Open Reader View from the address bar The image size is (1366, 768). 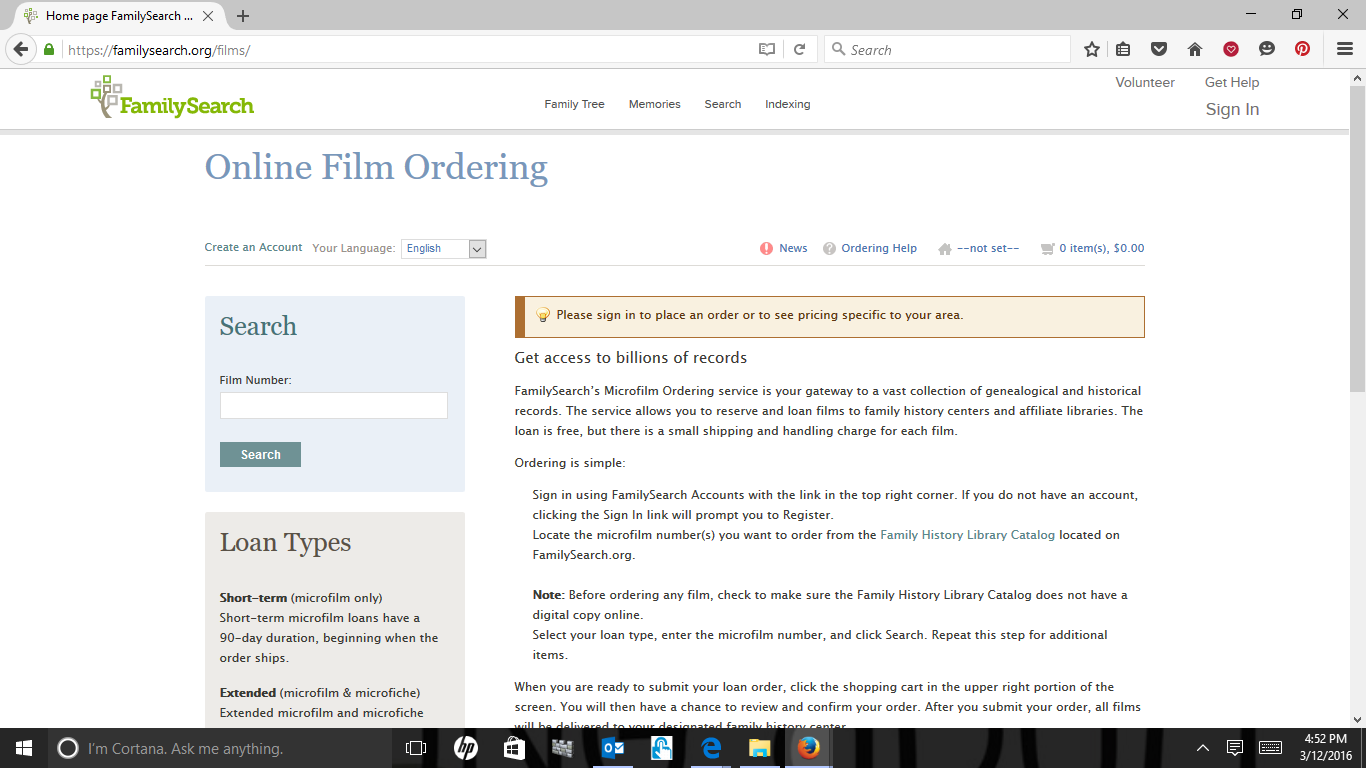(x=767, y=49)
